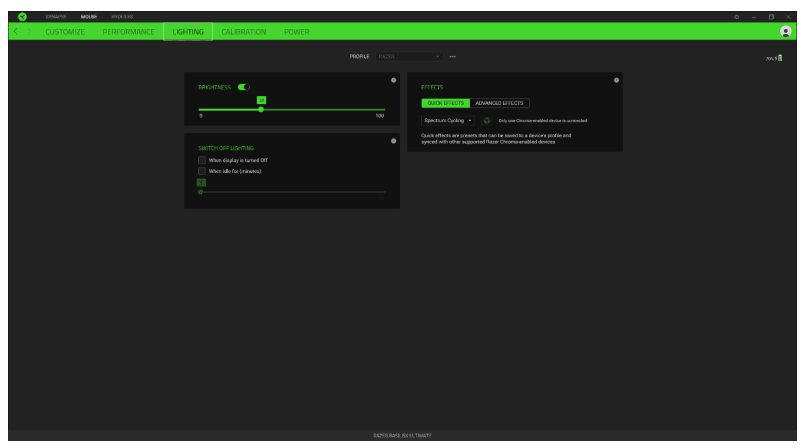Click brightness maximum label 100
The height and width of the screenshot is (448, 808).
[x=380, y=116]
